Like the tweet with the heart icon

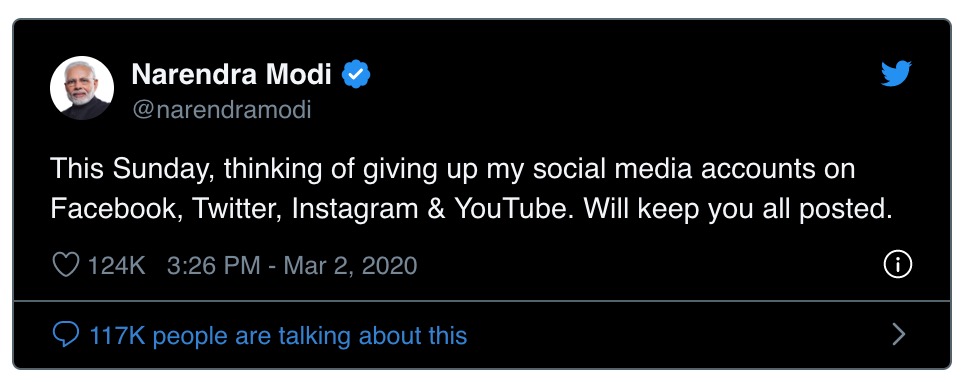pos(65,265)
